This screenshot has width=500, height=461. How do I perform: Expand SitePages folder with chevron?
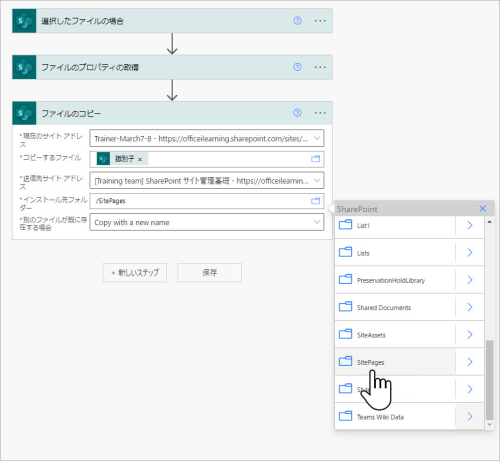[470, 362]
